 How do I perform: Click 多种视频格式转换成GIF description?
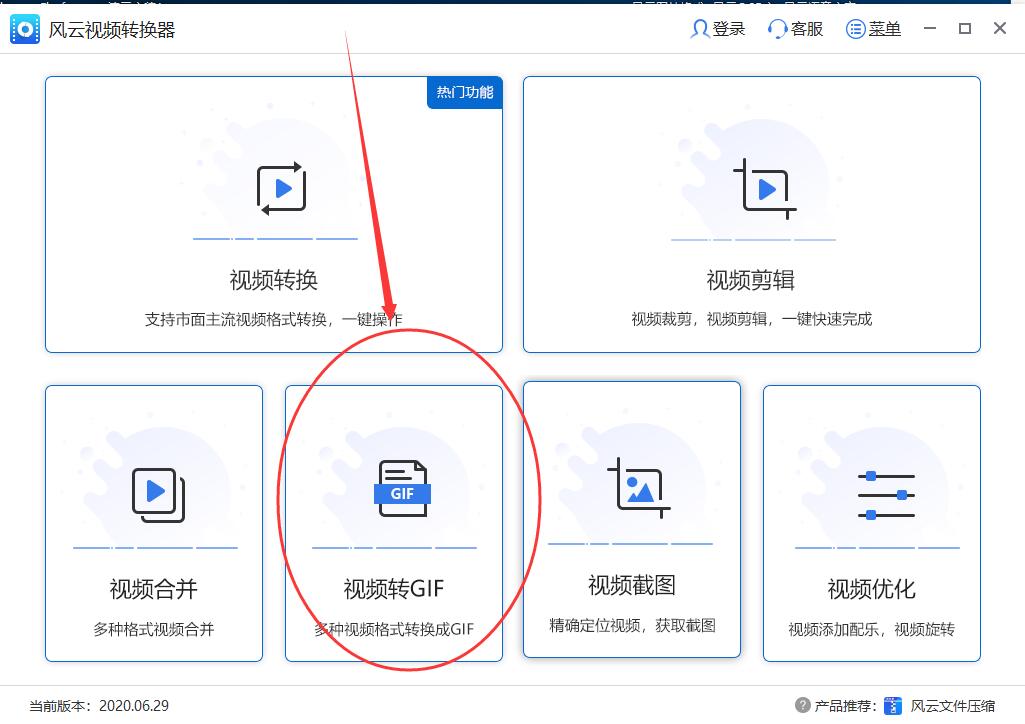tap(394, 629)
